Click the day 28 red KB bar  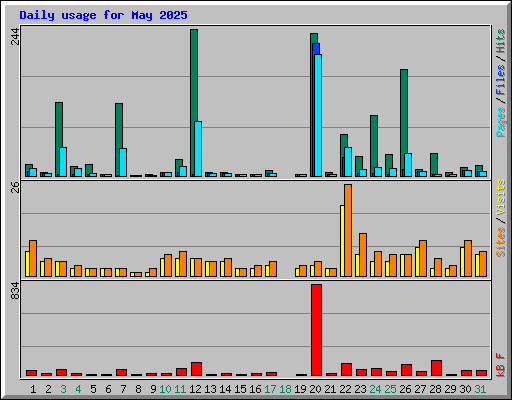coord(436,368)
